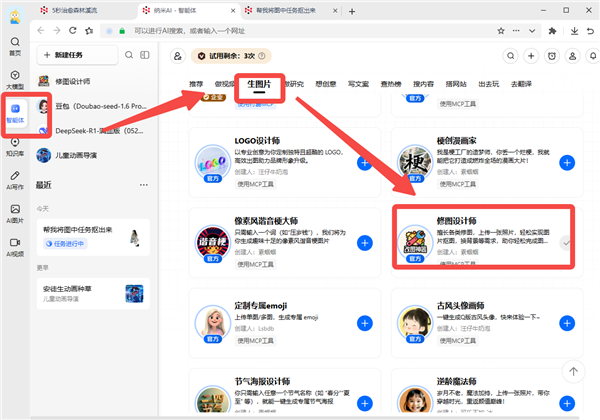Add the 节气海报设计师 agent with plus button

(365, 404)
